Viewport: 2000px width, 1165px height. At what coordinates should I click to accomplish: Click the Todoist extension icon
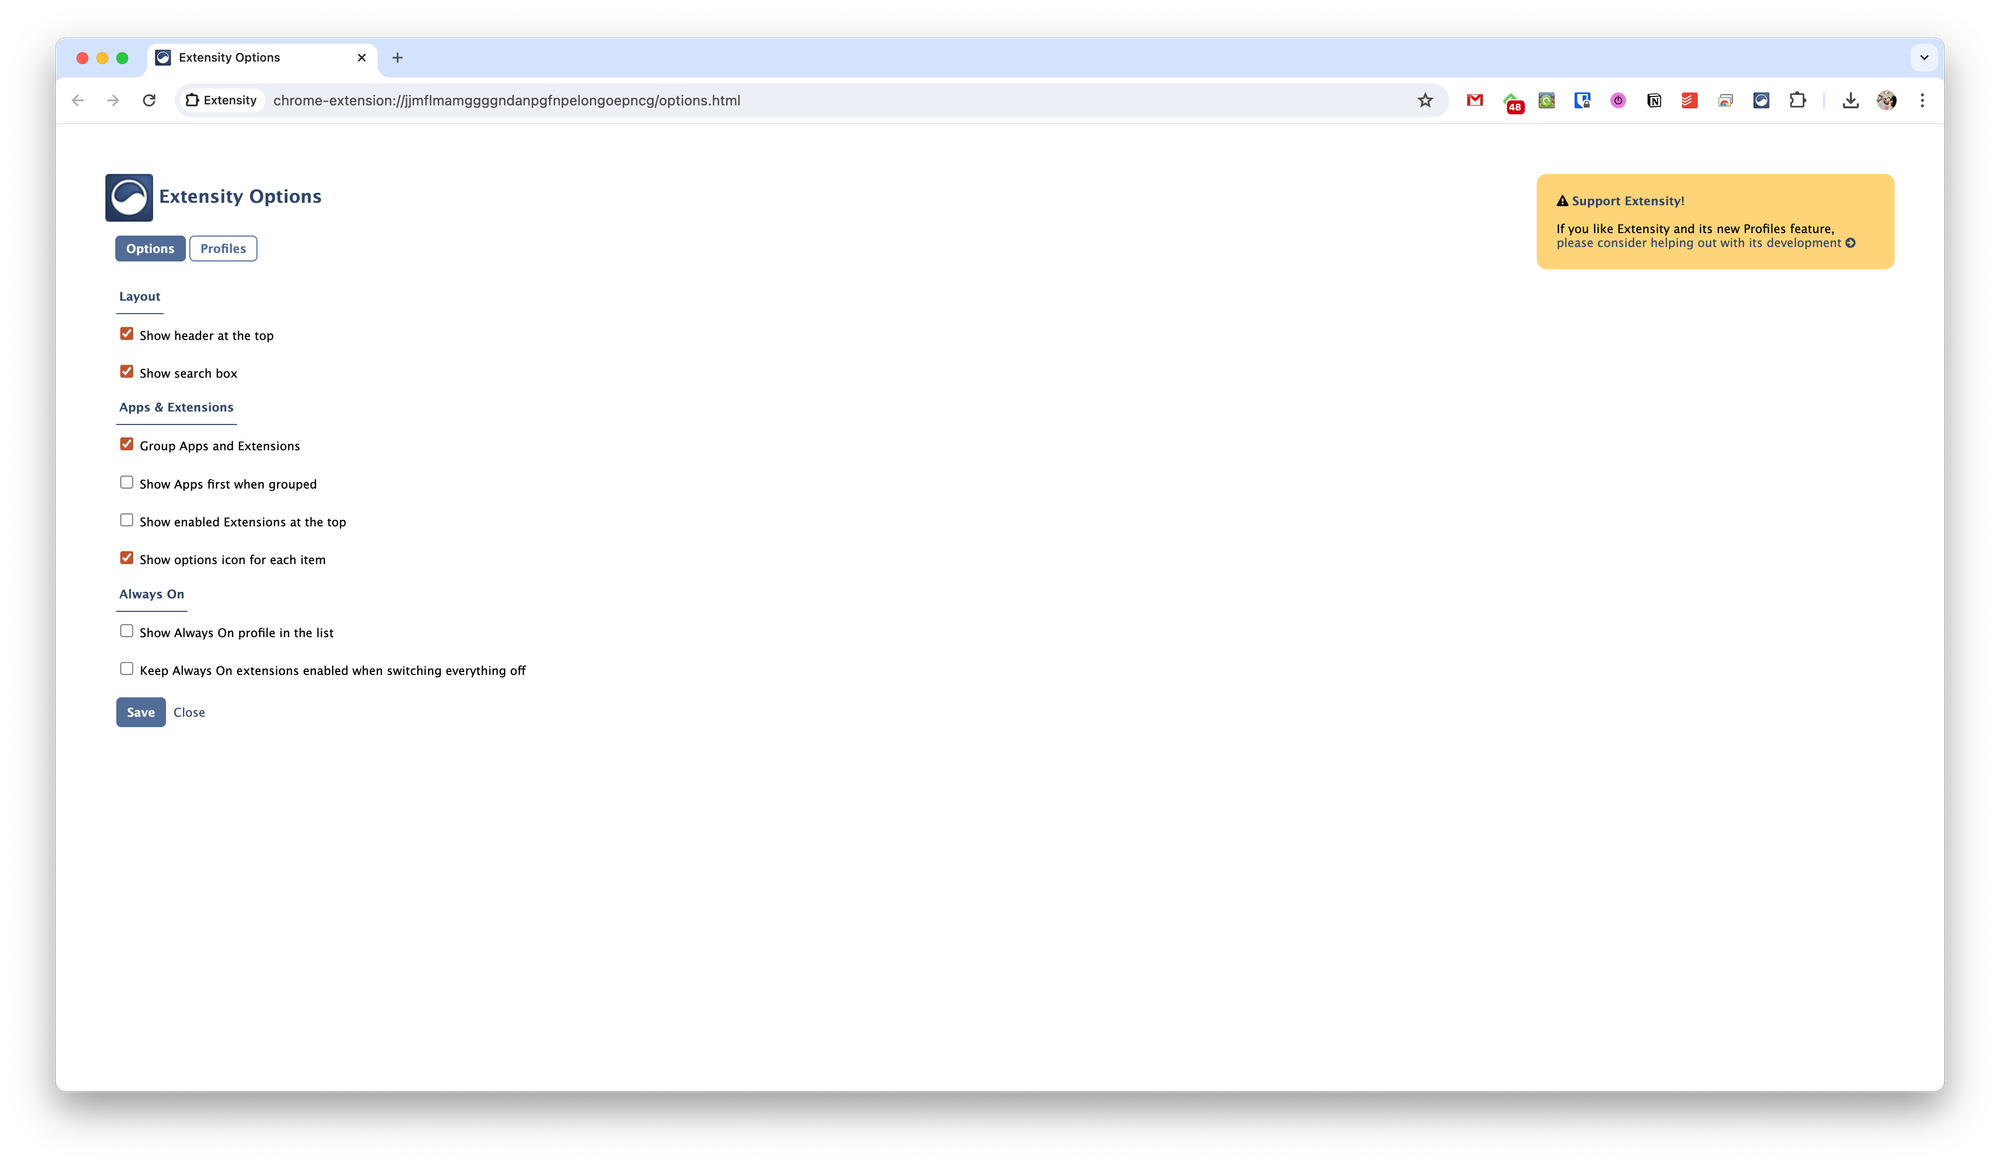(x=1690, y=100)
